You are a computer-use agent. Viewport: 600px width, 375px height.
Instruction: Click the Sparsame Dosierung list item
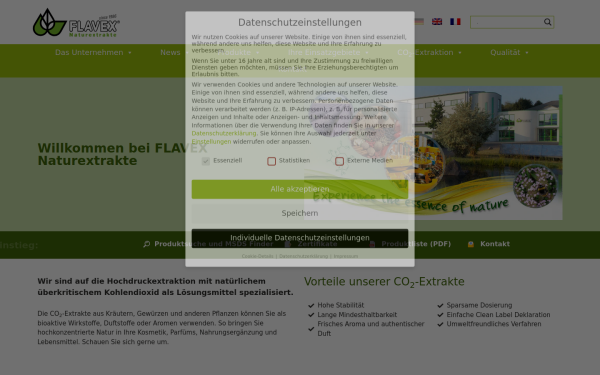(479, 305)
